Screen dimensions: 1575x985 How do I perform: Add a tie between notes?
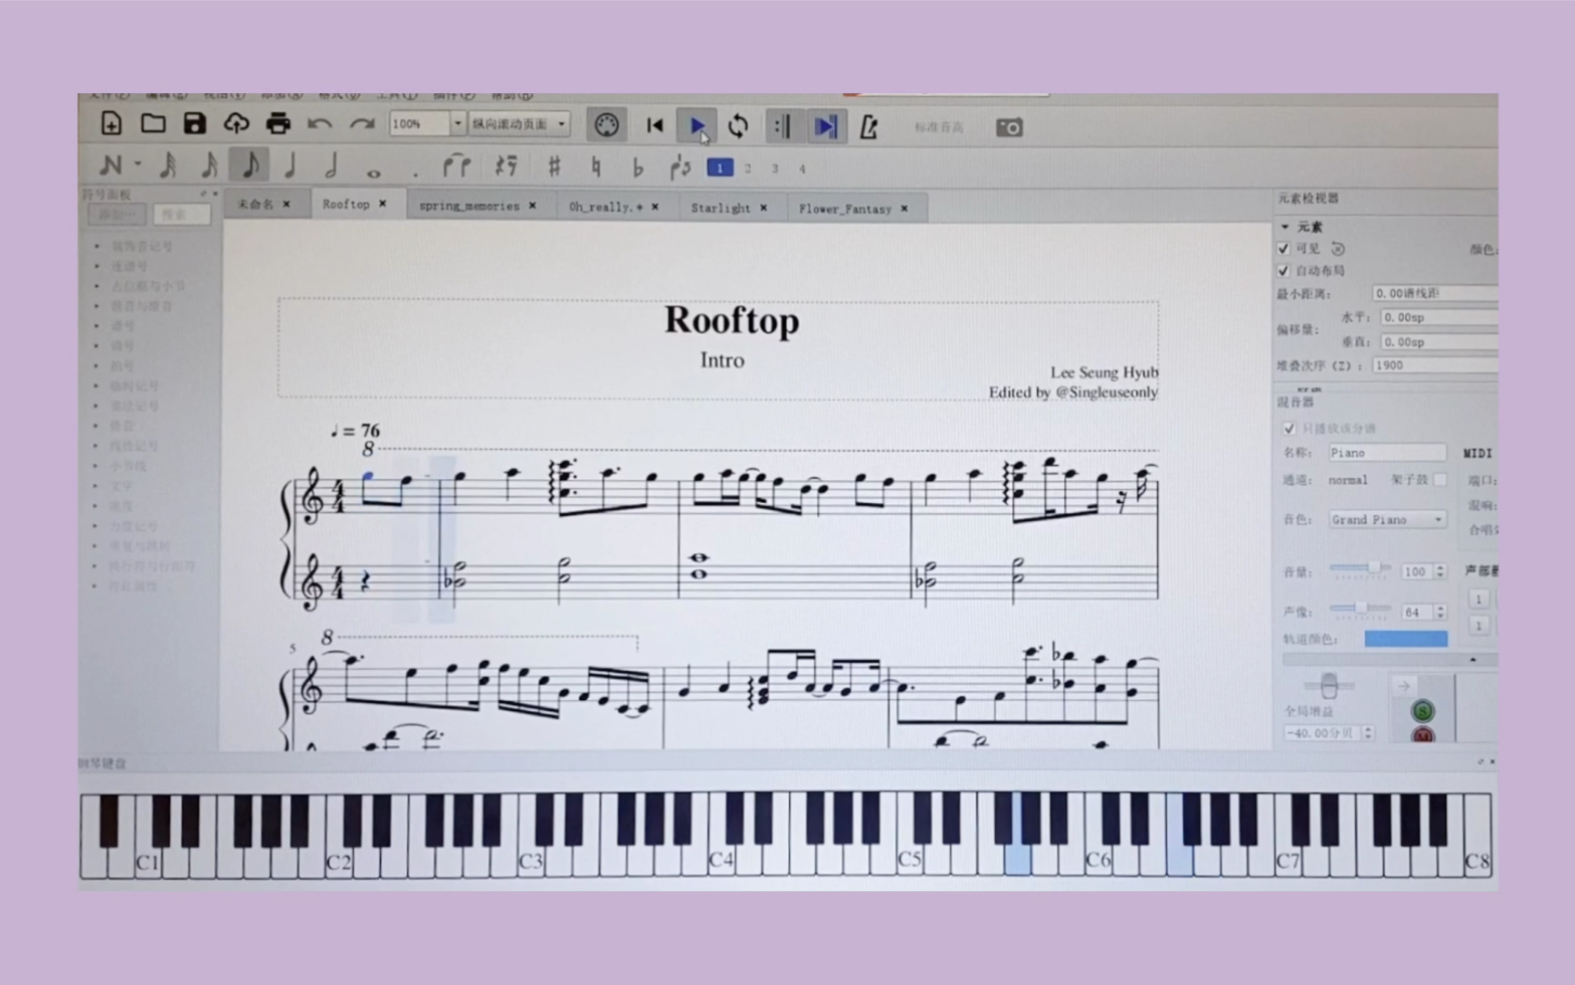point(457,166)
